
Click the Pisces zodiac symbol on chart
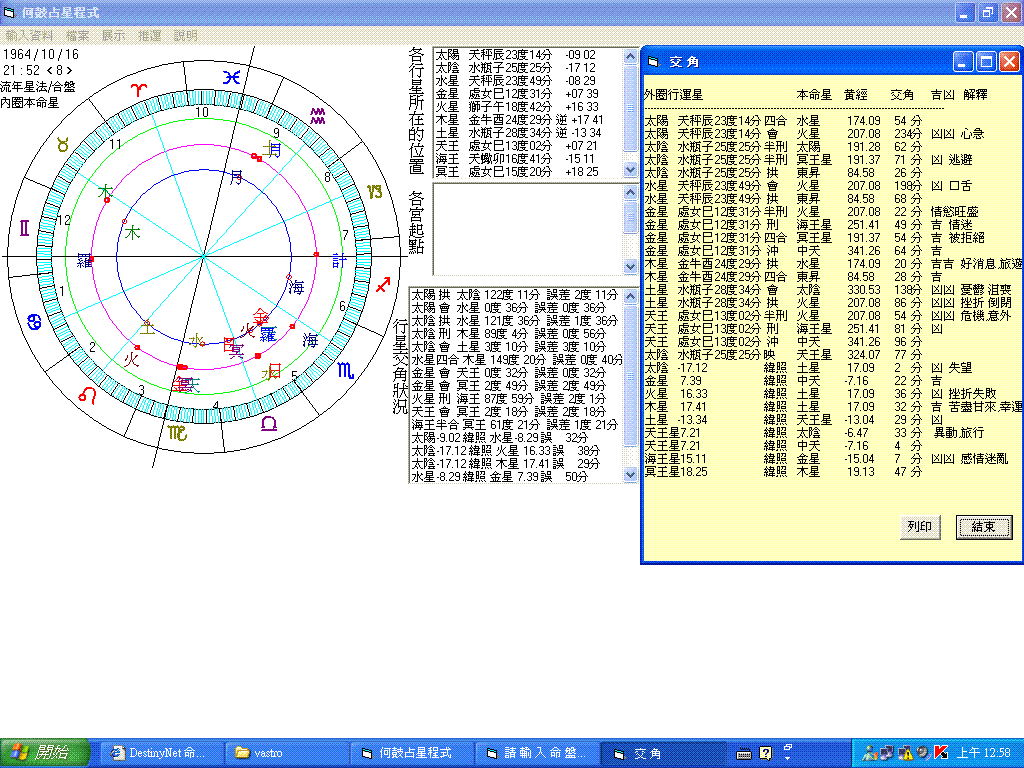pos(231,76)
